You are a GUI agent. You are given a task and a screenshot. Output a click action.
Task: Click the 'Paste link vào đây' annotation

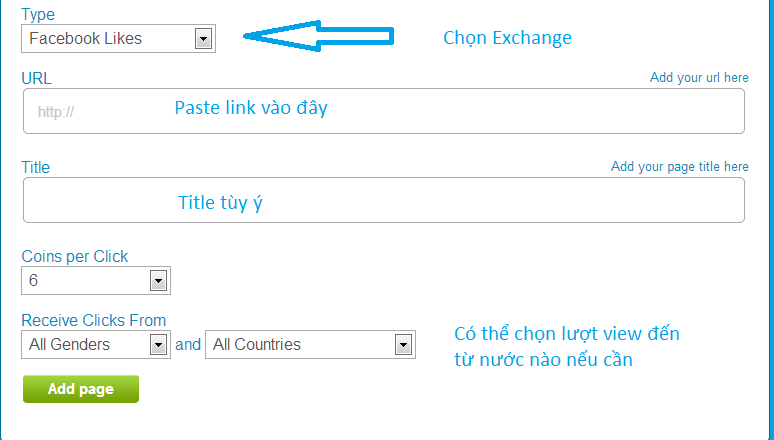[251, 108]
